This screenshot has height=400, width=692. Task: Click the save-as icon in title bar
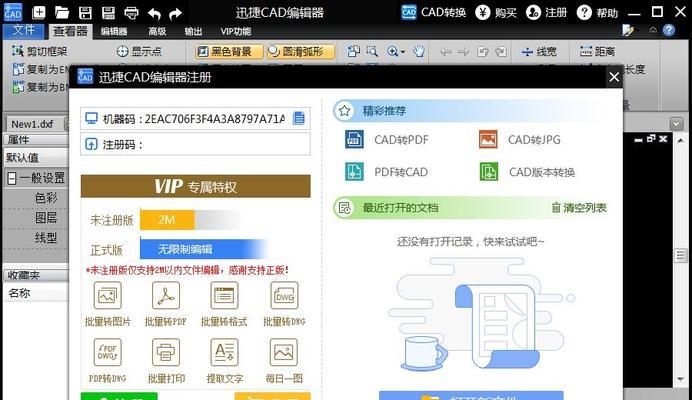pyautogui.click(x=108, y=12)
